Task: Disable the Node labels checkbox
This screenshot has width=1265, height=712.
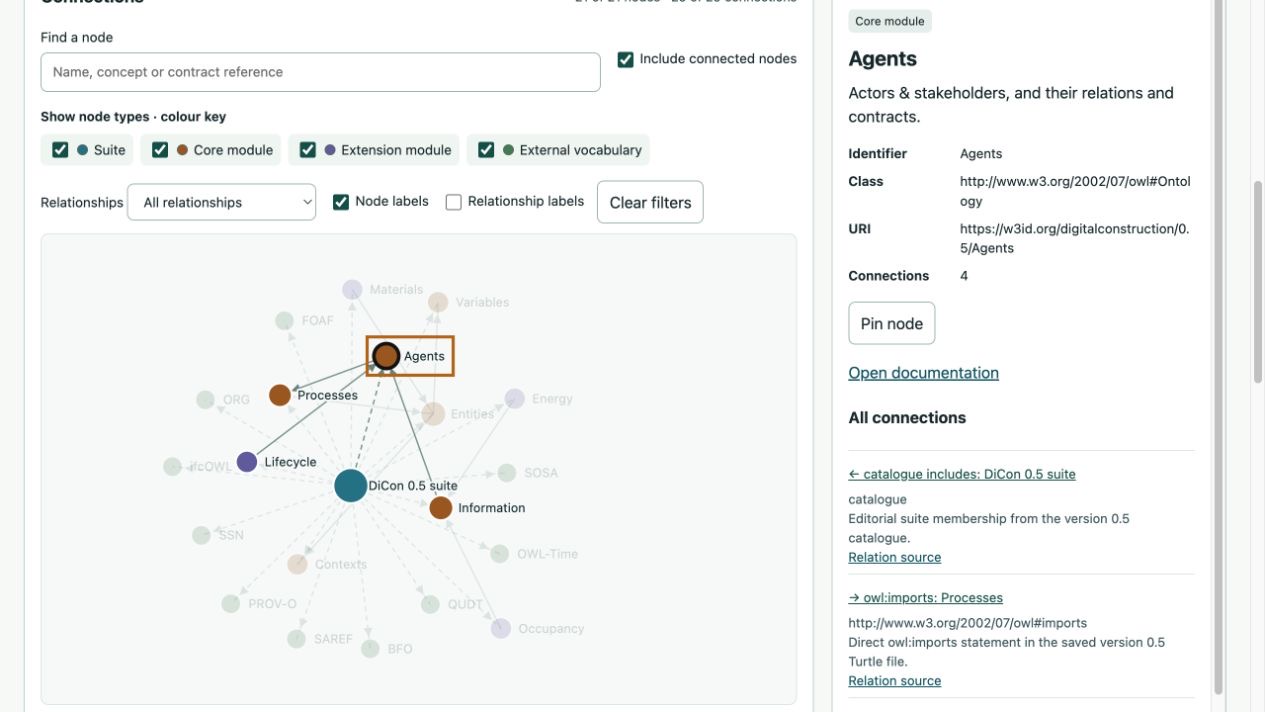Action: 341,202
